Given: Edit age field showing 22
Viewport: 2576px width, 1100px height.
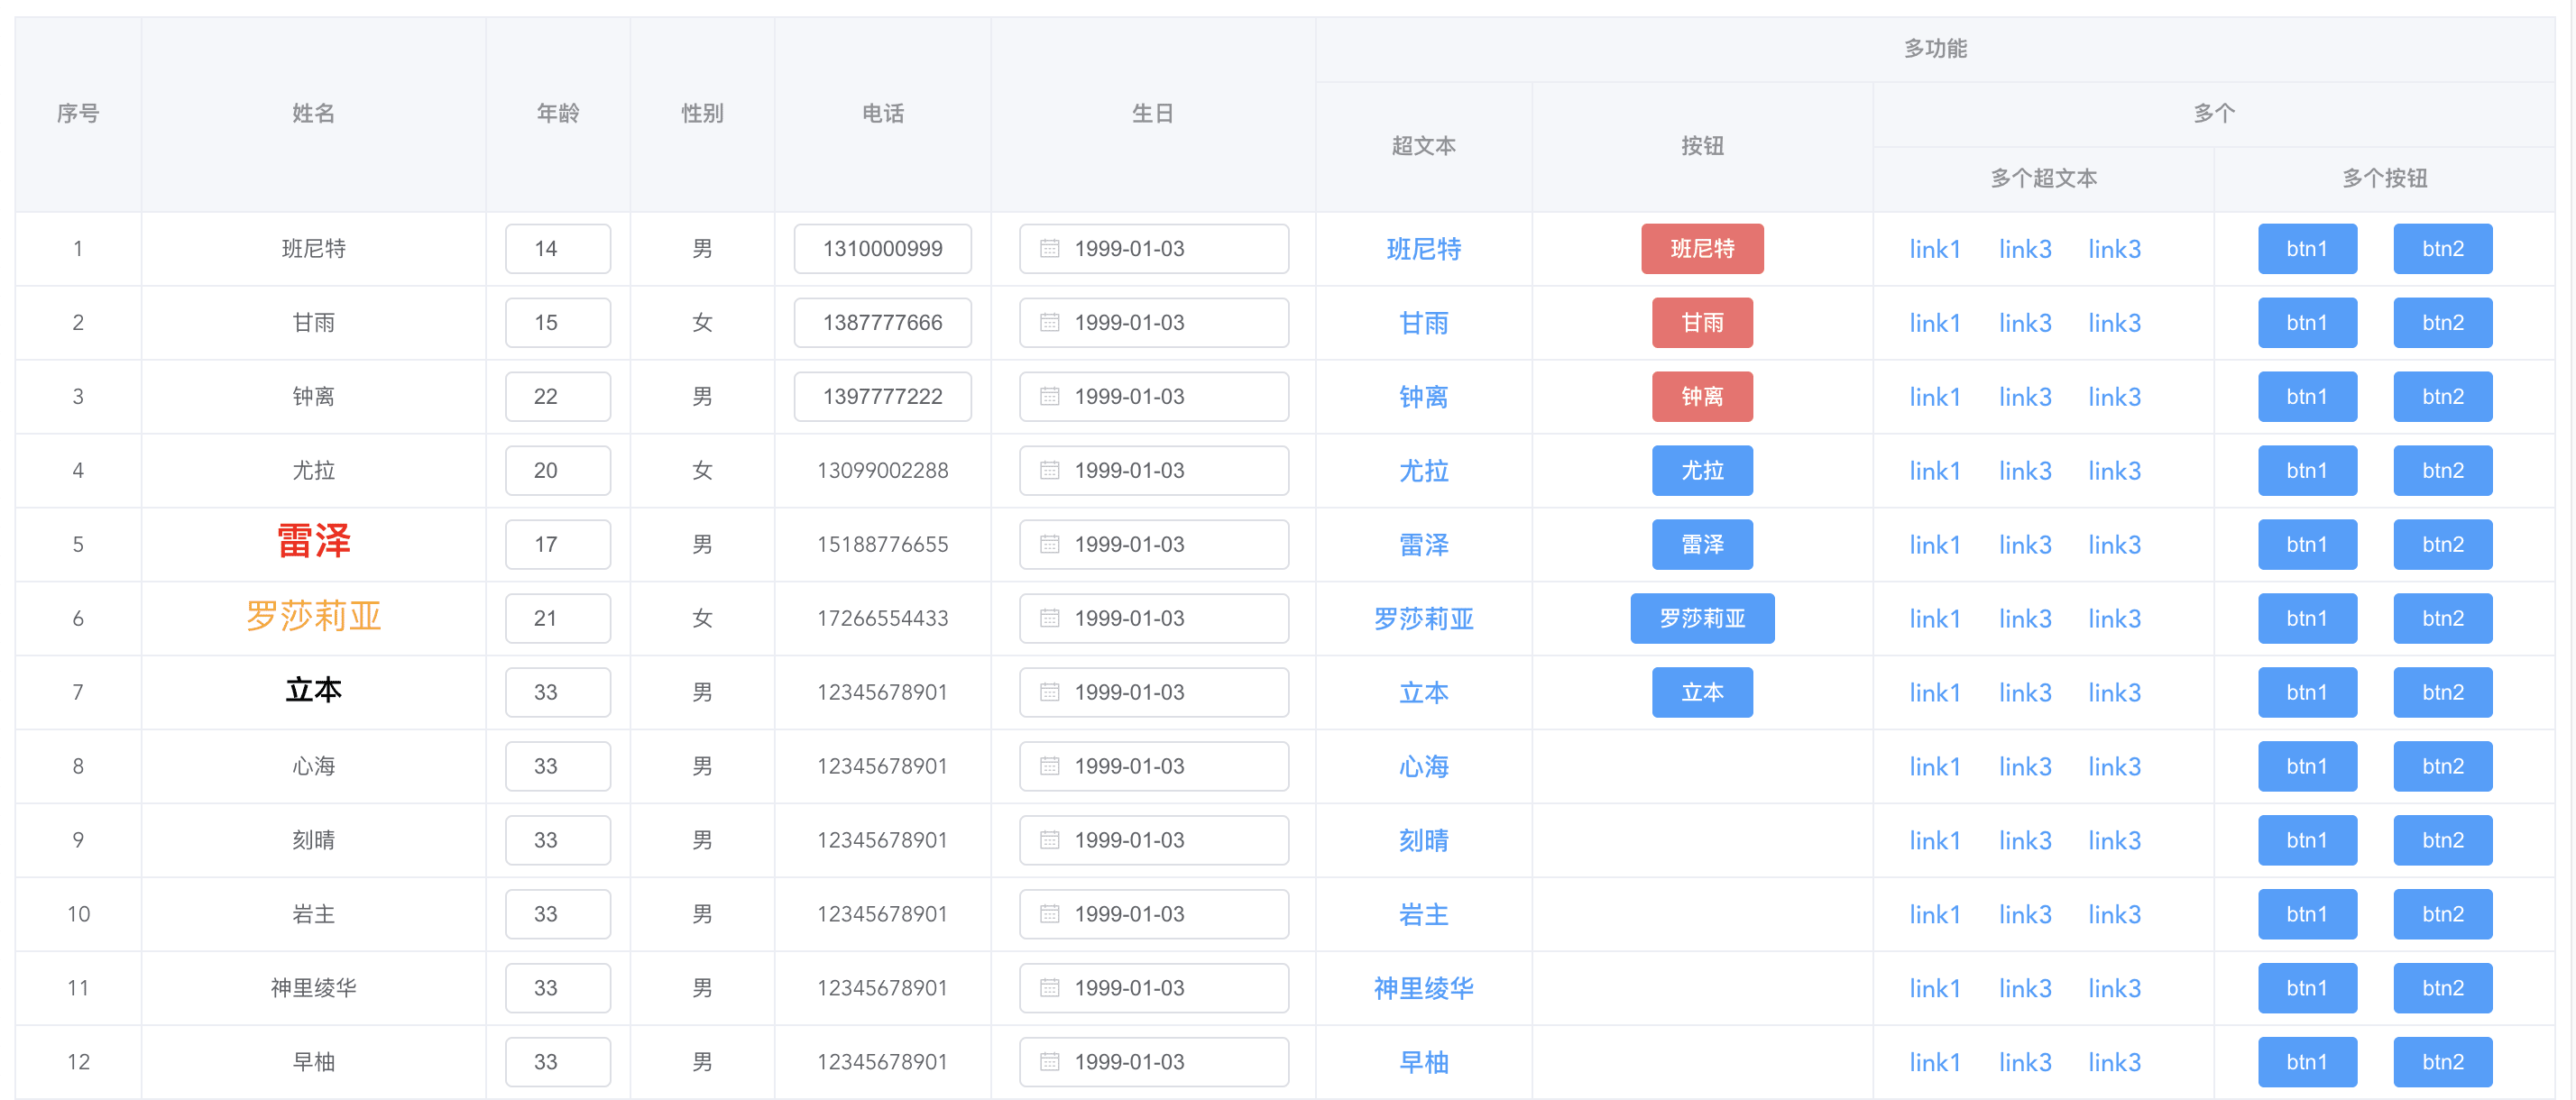Looking at the screenshot, I should click(x=558, y=397).
